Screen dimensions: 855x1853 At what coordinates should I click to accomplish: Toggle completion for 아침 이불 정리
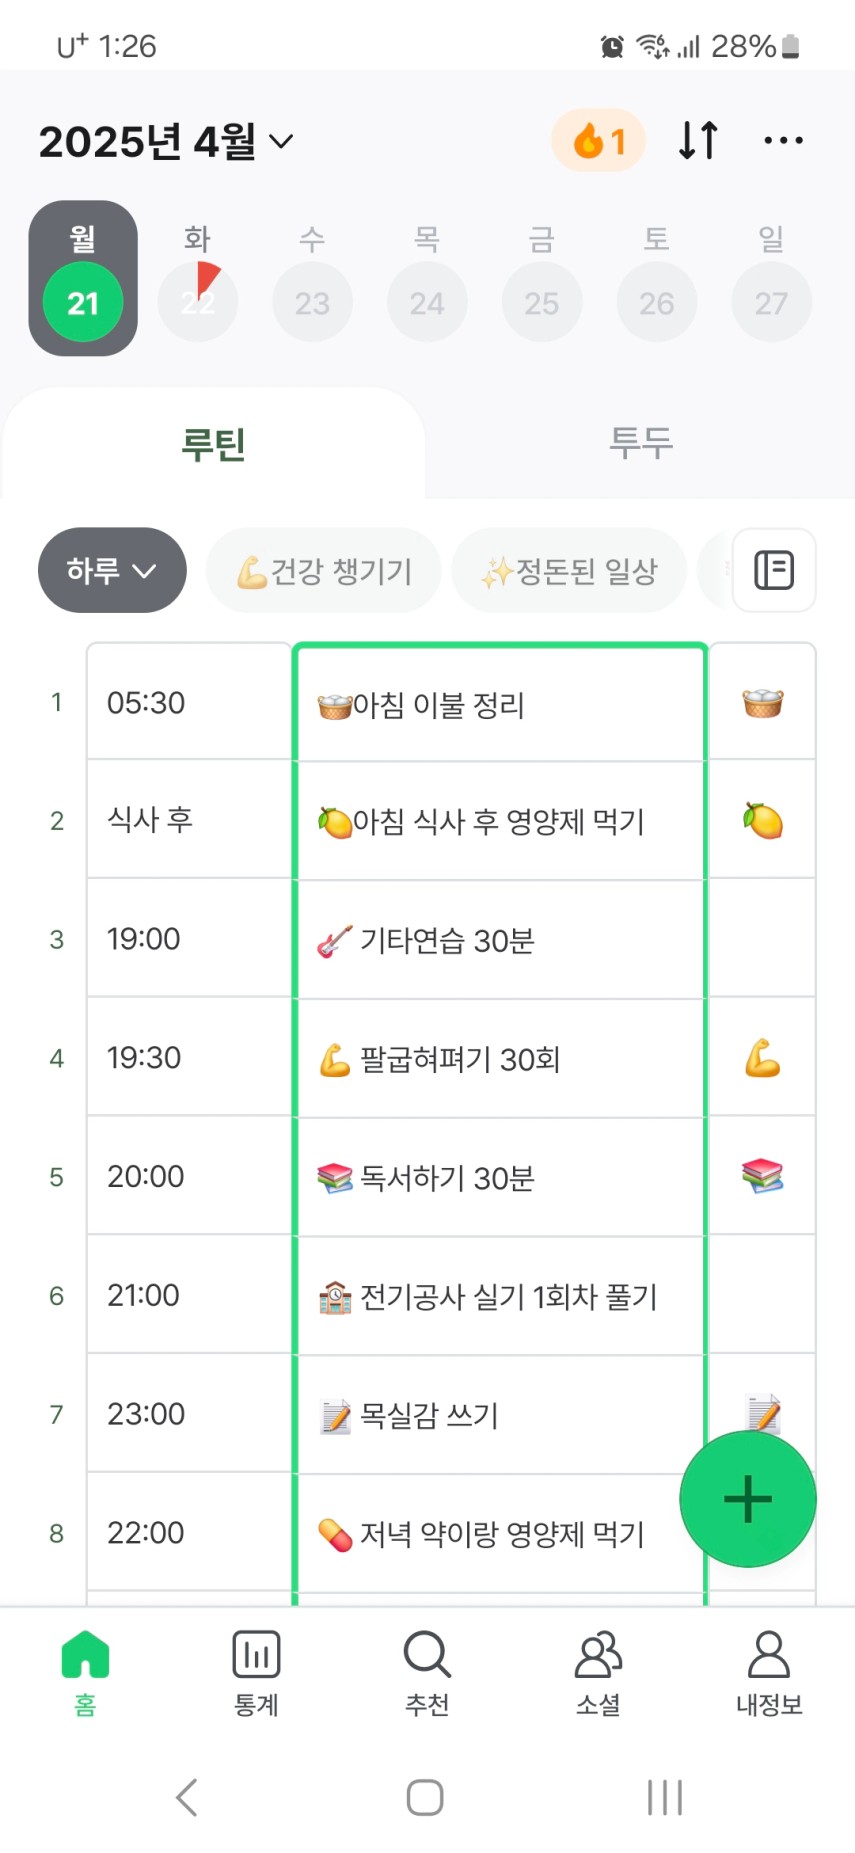(762, 703)
